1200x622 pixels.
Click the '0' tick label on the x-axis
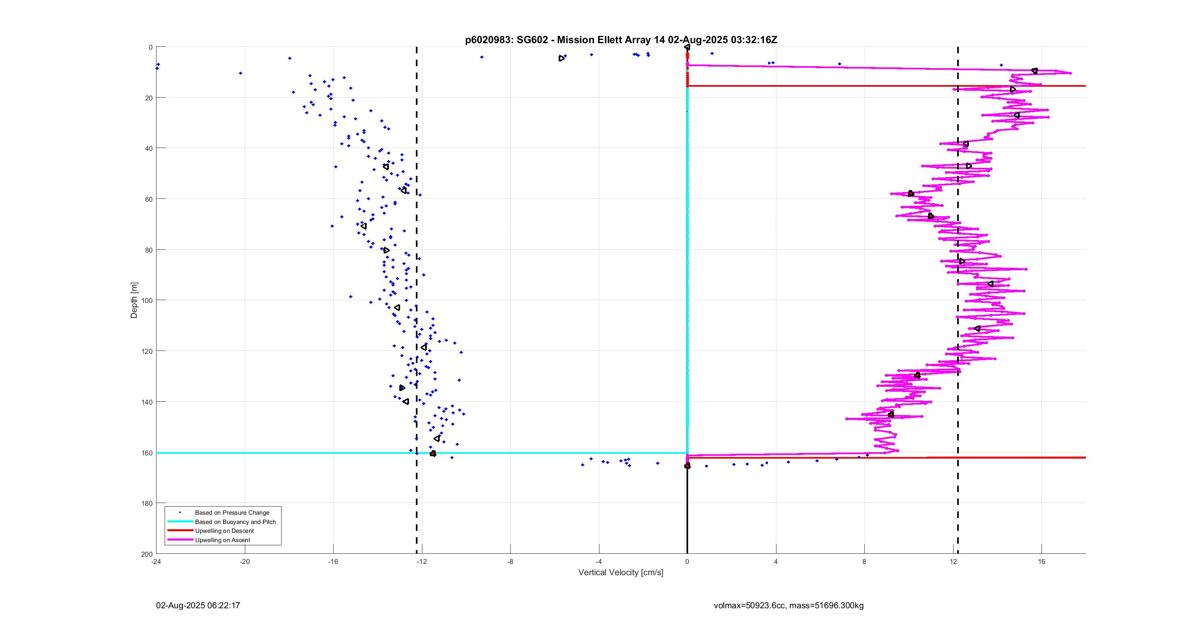[x=687, y=562]
